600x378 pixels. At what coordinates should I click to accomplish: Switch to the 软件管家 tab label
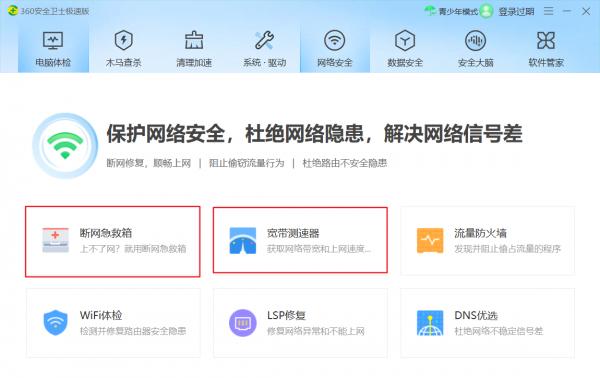(546, 62)
